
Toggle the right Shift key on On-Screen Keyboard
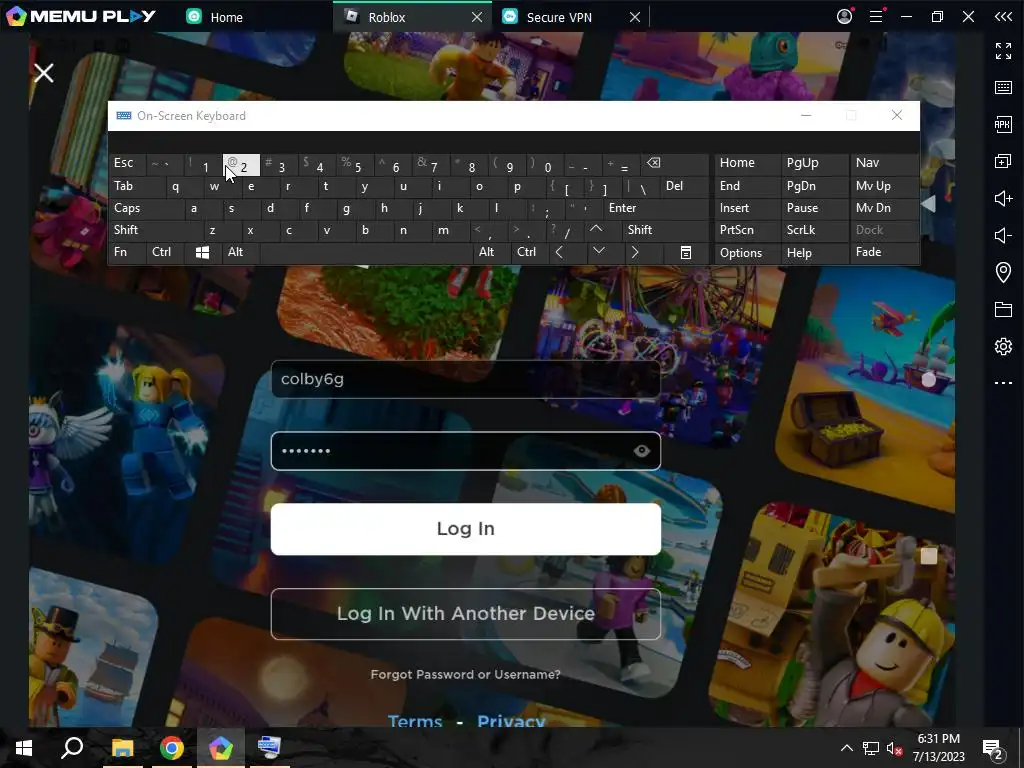(x=665, y=230)
